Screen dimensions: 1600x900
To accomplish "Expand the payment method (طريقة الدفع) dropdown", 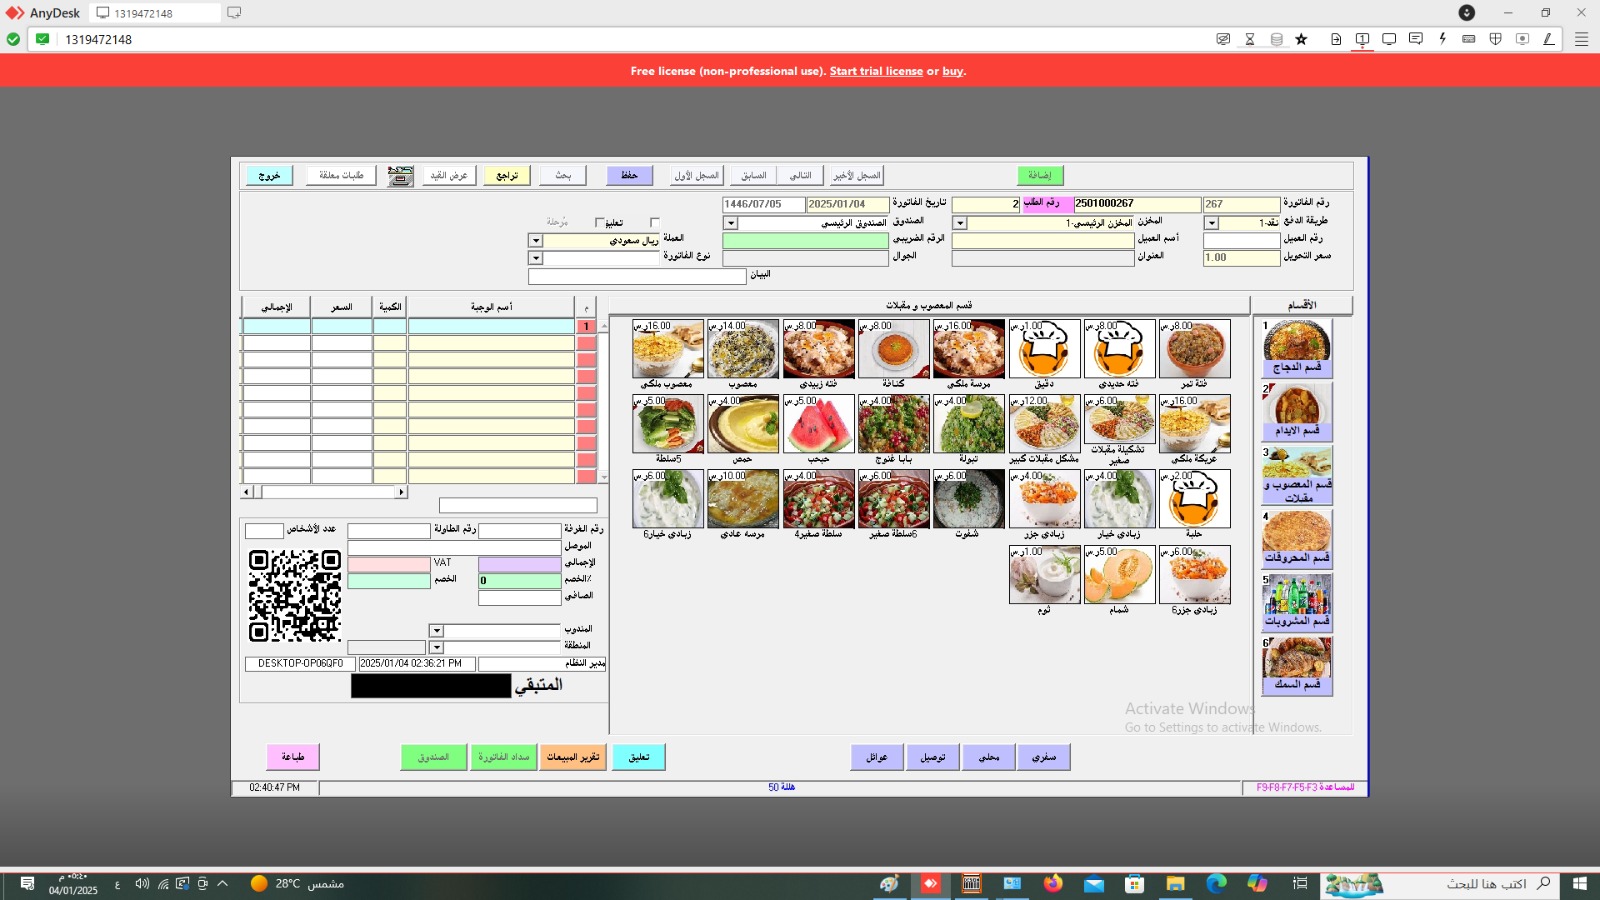I will pos(1211,223).
